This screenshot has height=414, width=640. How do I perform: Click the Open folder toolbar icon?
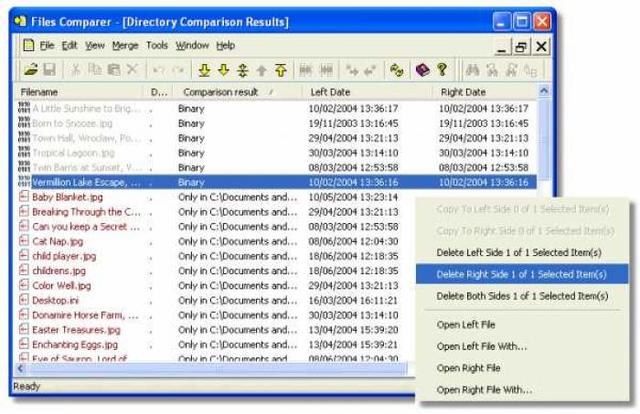click(31, 70)
